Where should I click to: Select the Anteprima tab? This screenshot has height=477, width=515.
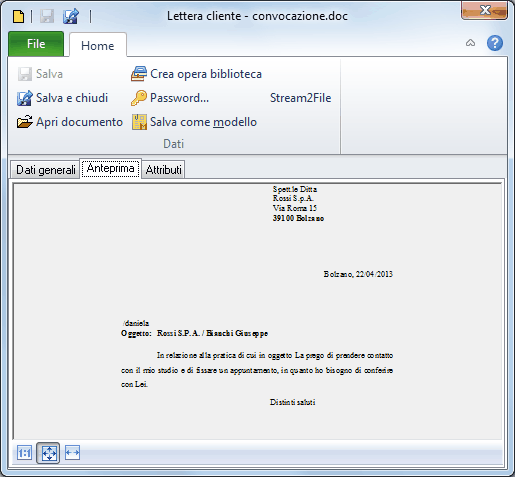(x=110, y=168)
